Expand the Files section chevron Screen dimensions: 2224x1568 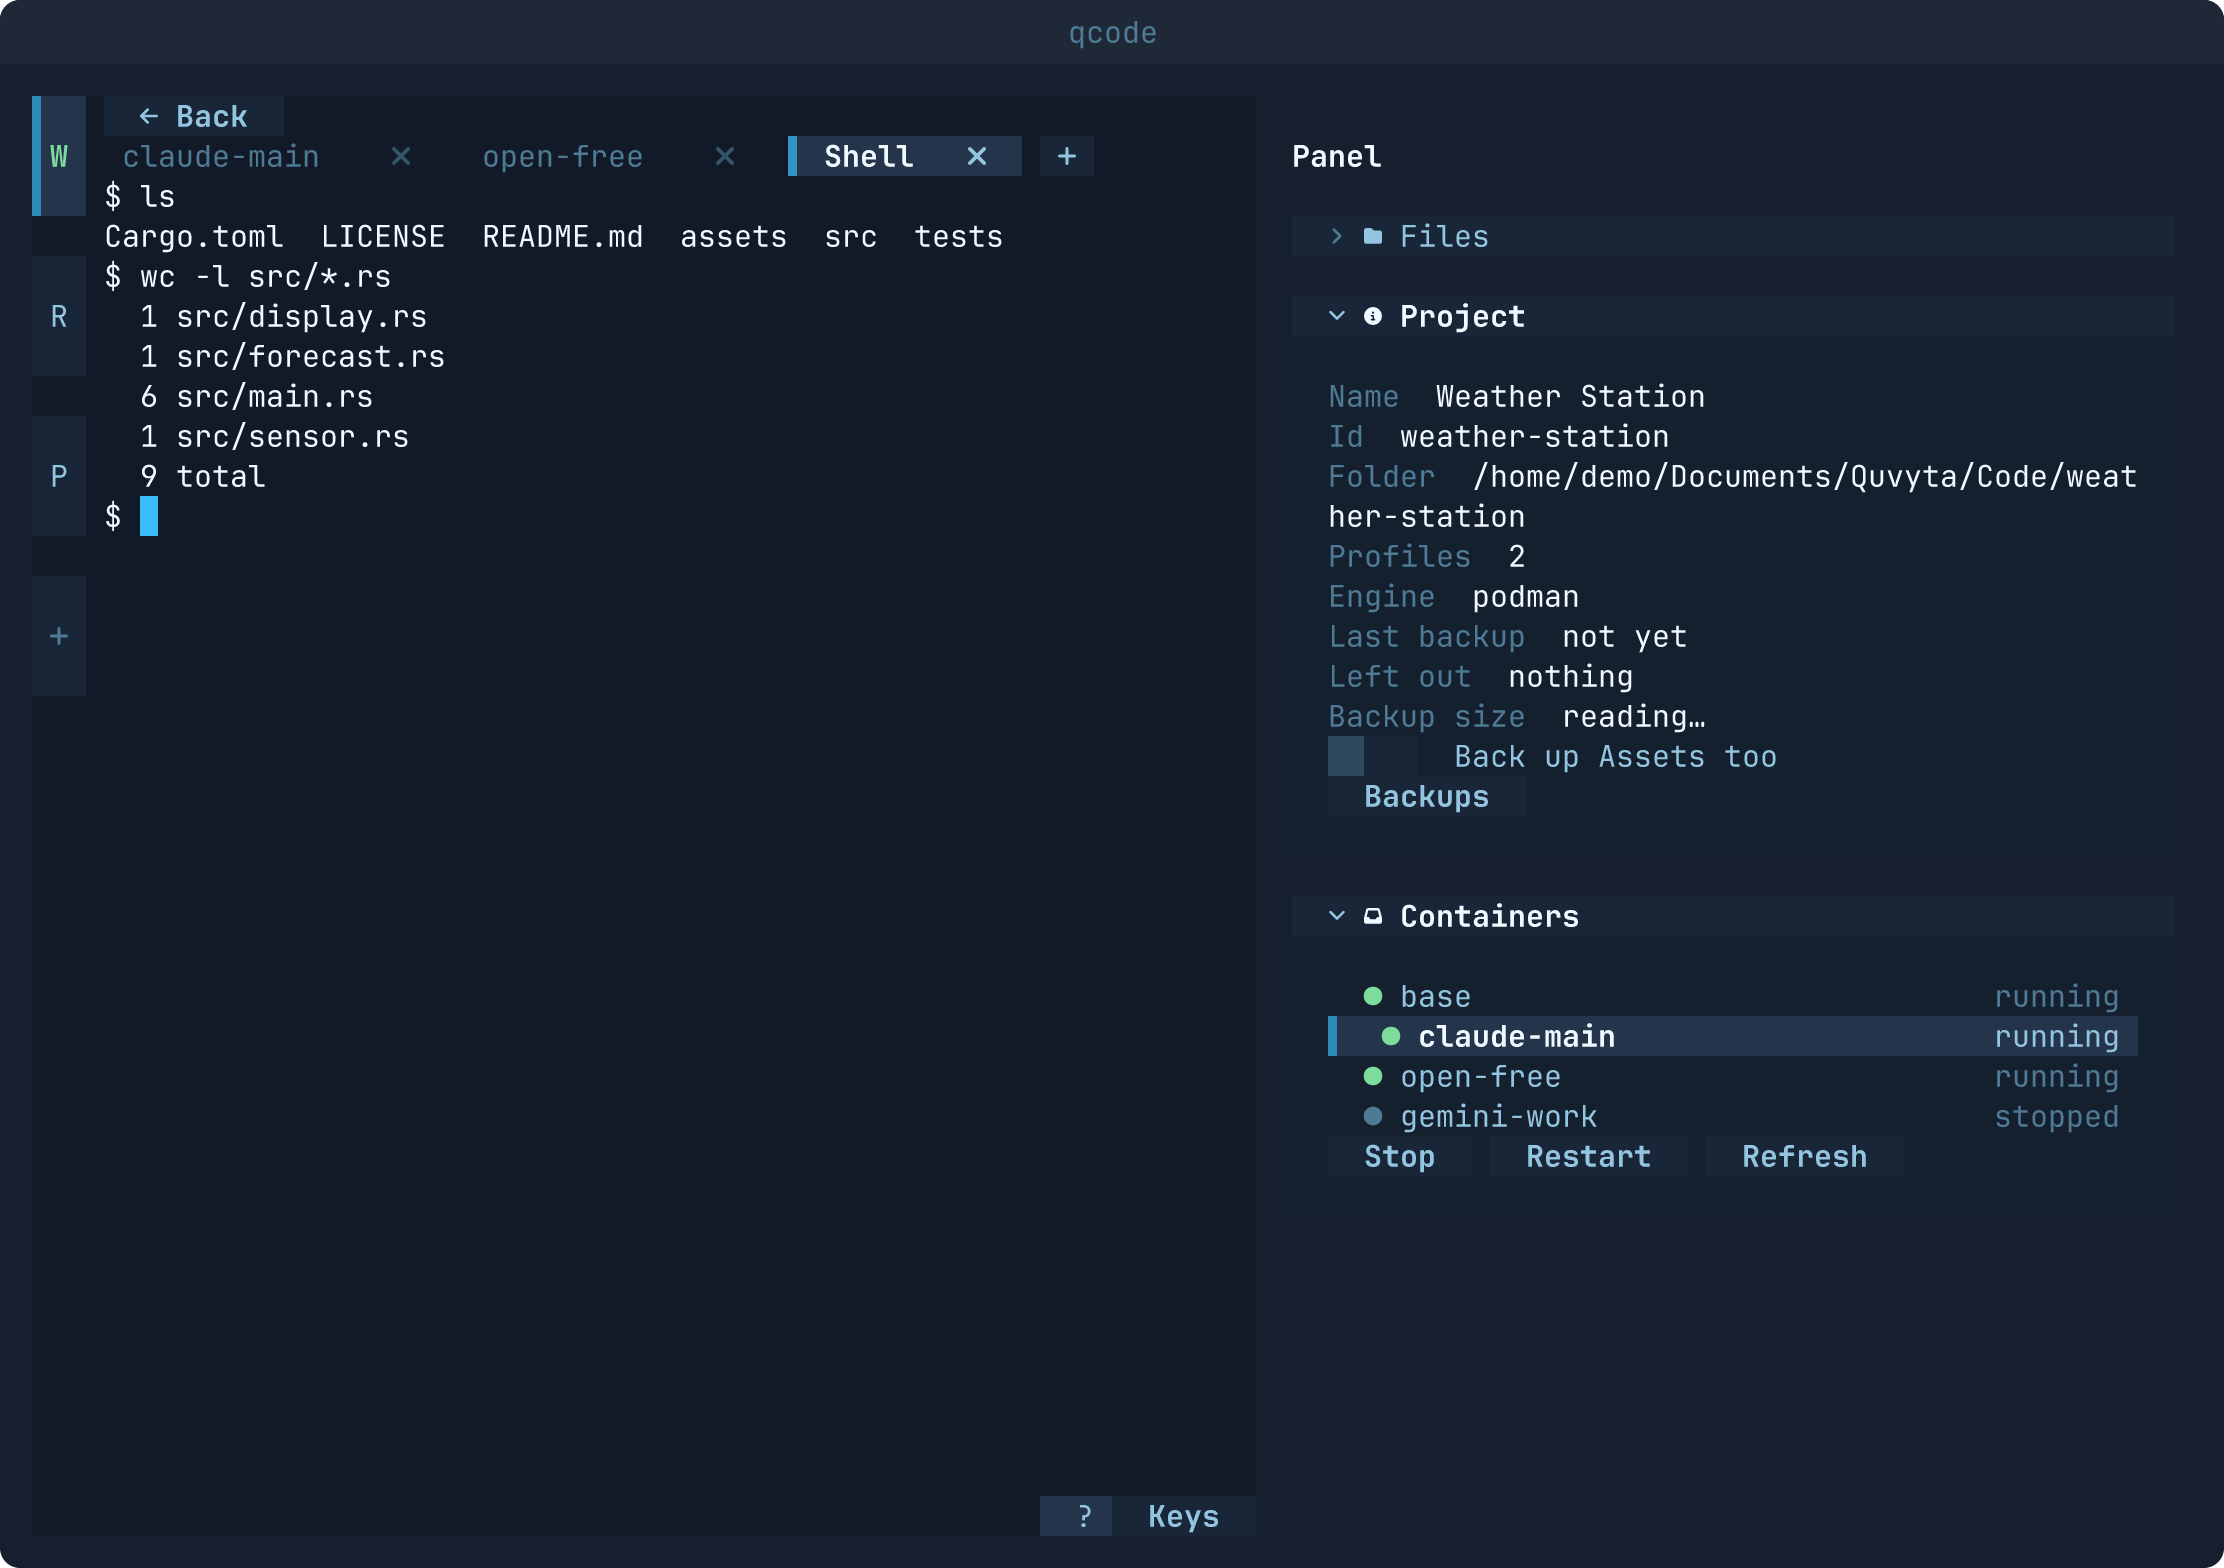(1337, 236)
